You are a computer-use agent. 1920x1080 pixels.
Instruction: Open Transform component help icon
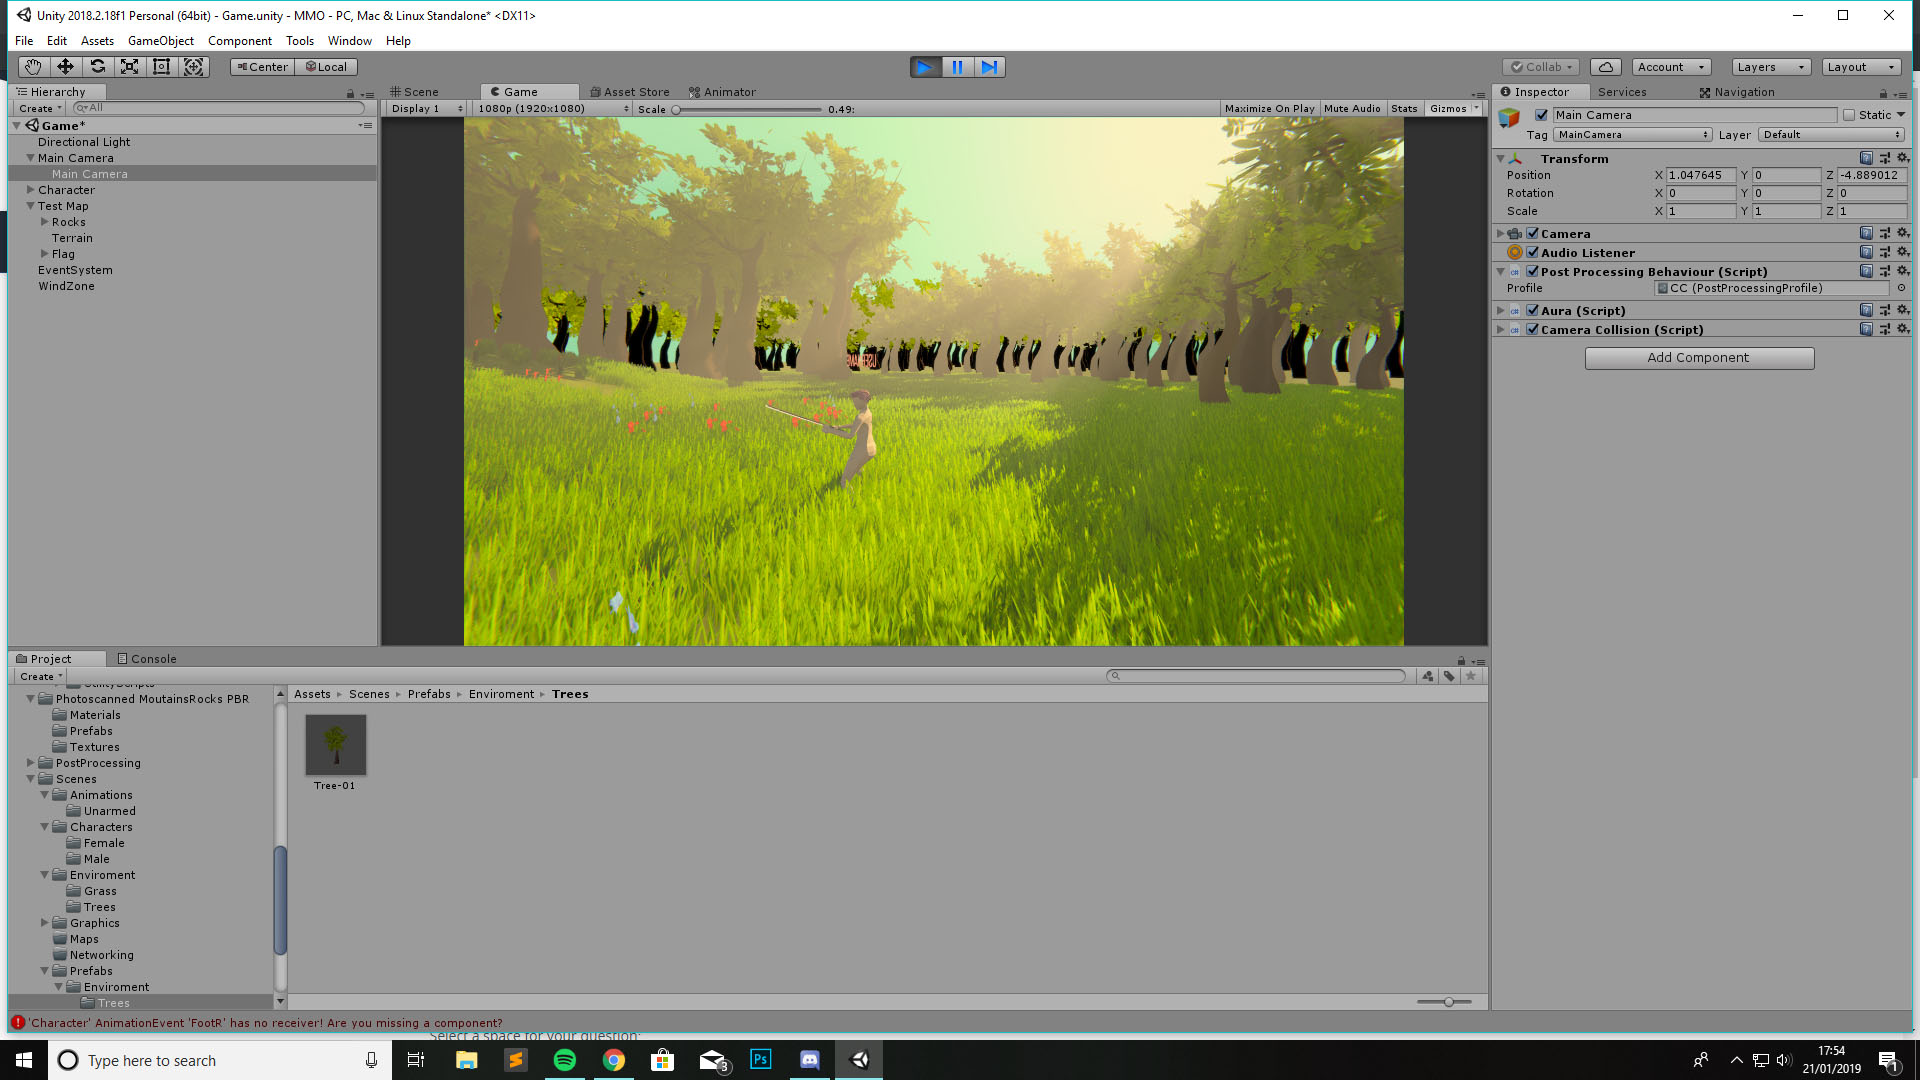[x=1866, y=158]
